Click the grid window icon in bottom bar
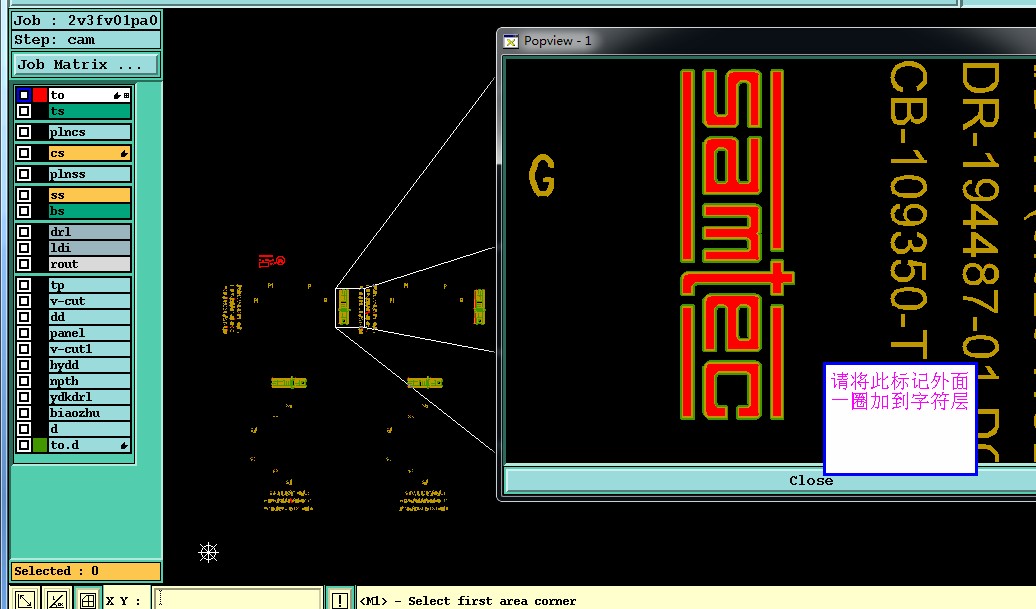The image size is (1036, 609). 87,600
